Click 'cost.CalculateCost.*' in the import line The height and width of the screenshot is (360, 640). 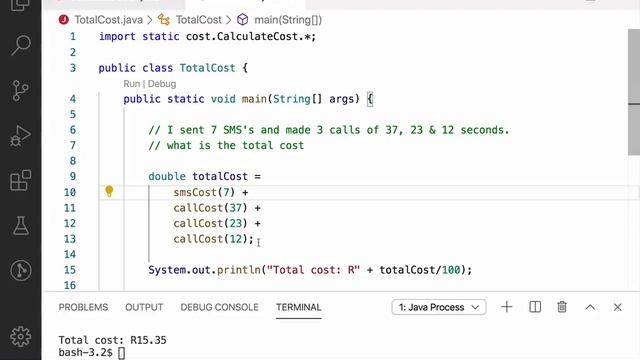[248, 36]
